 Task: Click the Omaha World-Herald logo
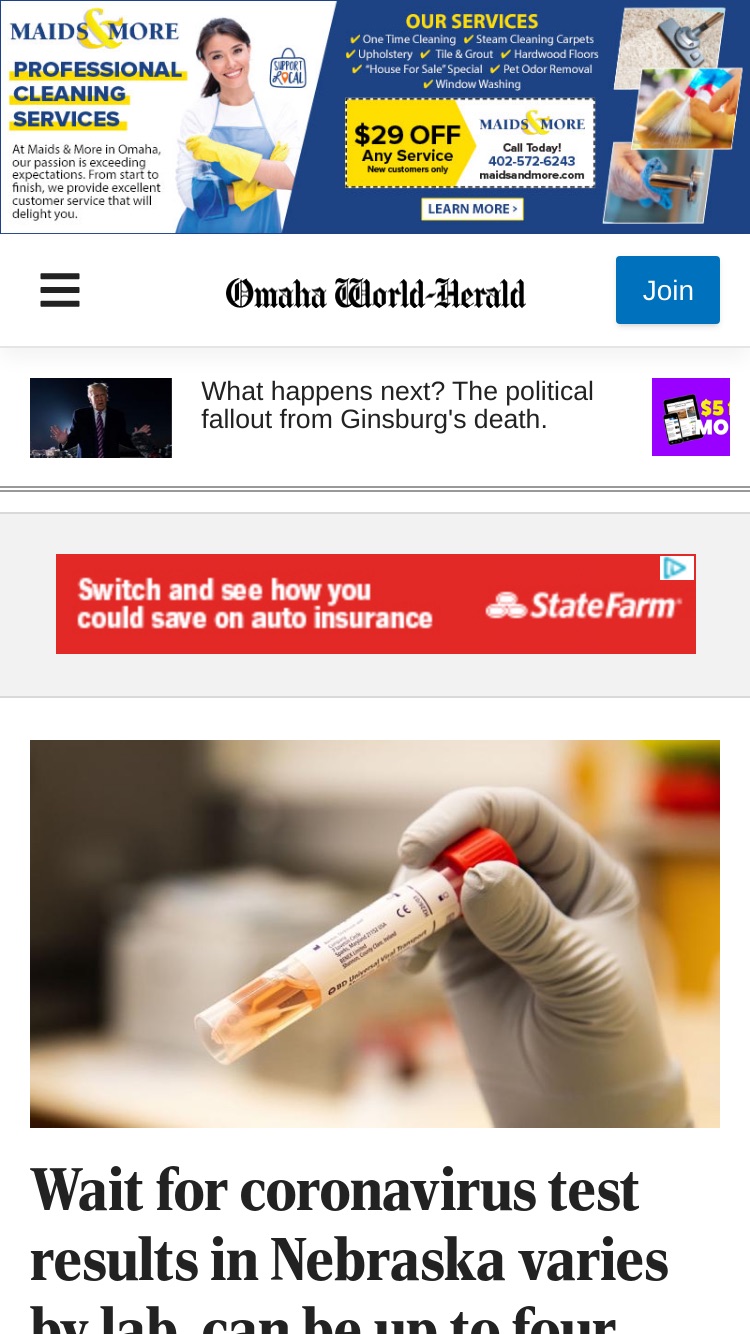coord(375,292)
